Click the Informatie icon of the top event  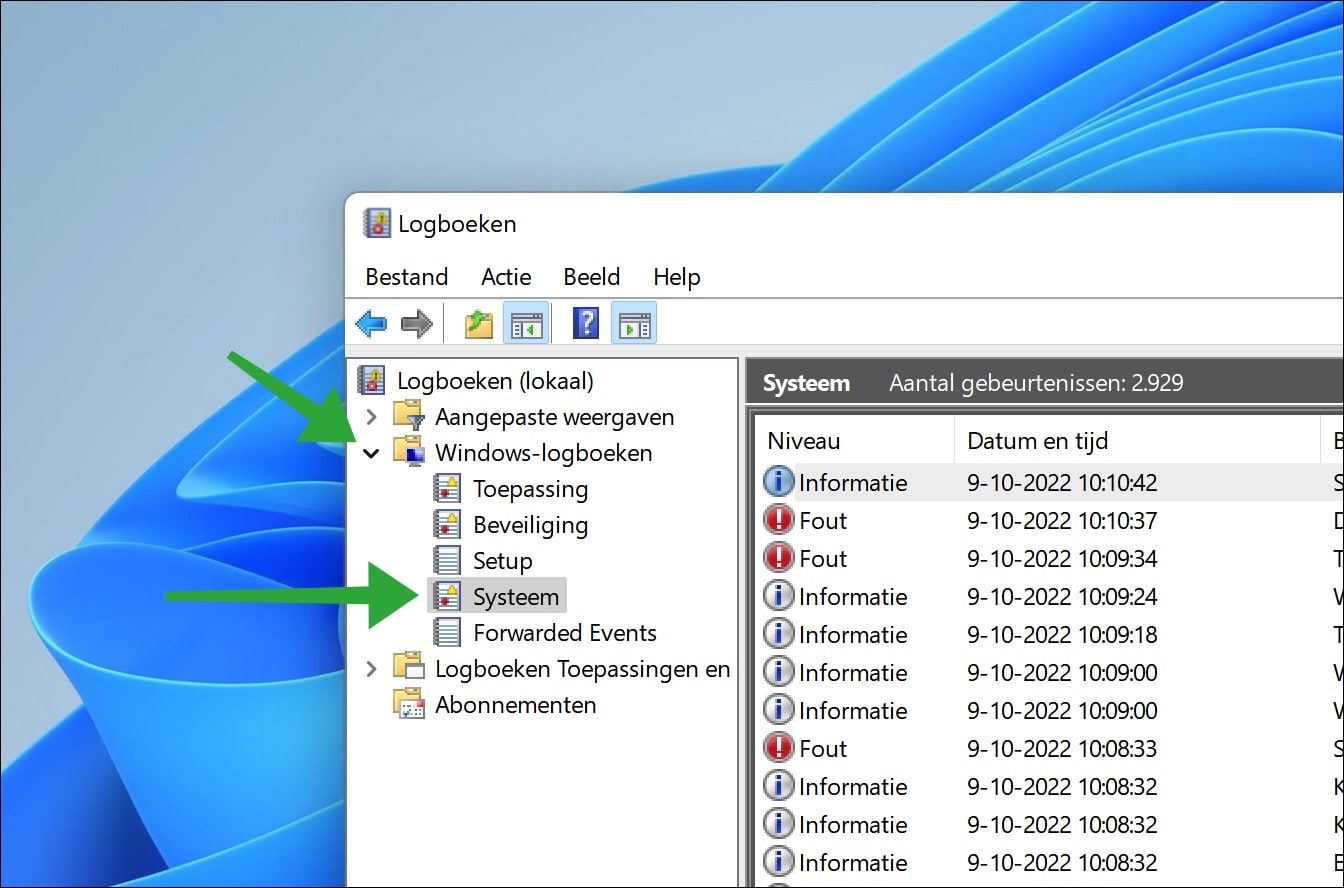tap(779, 481)
